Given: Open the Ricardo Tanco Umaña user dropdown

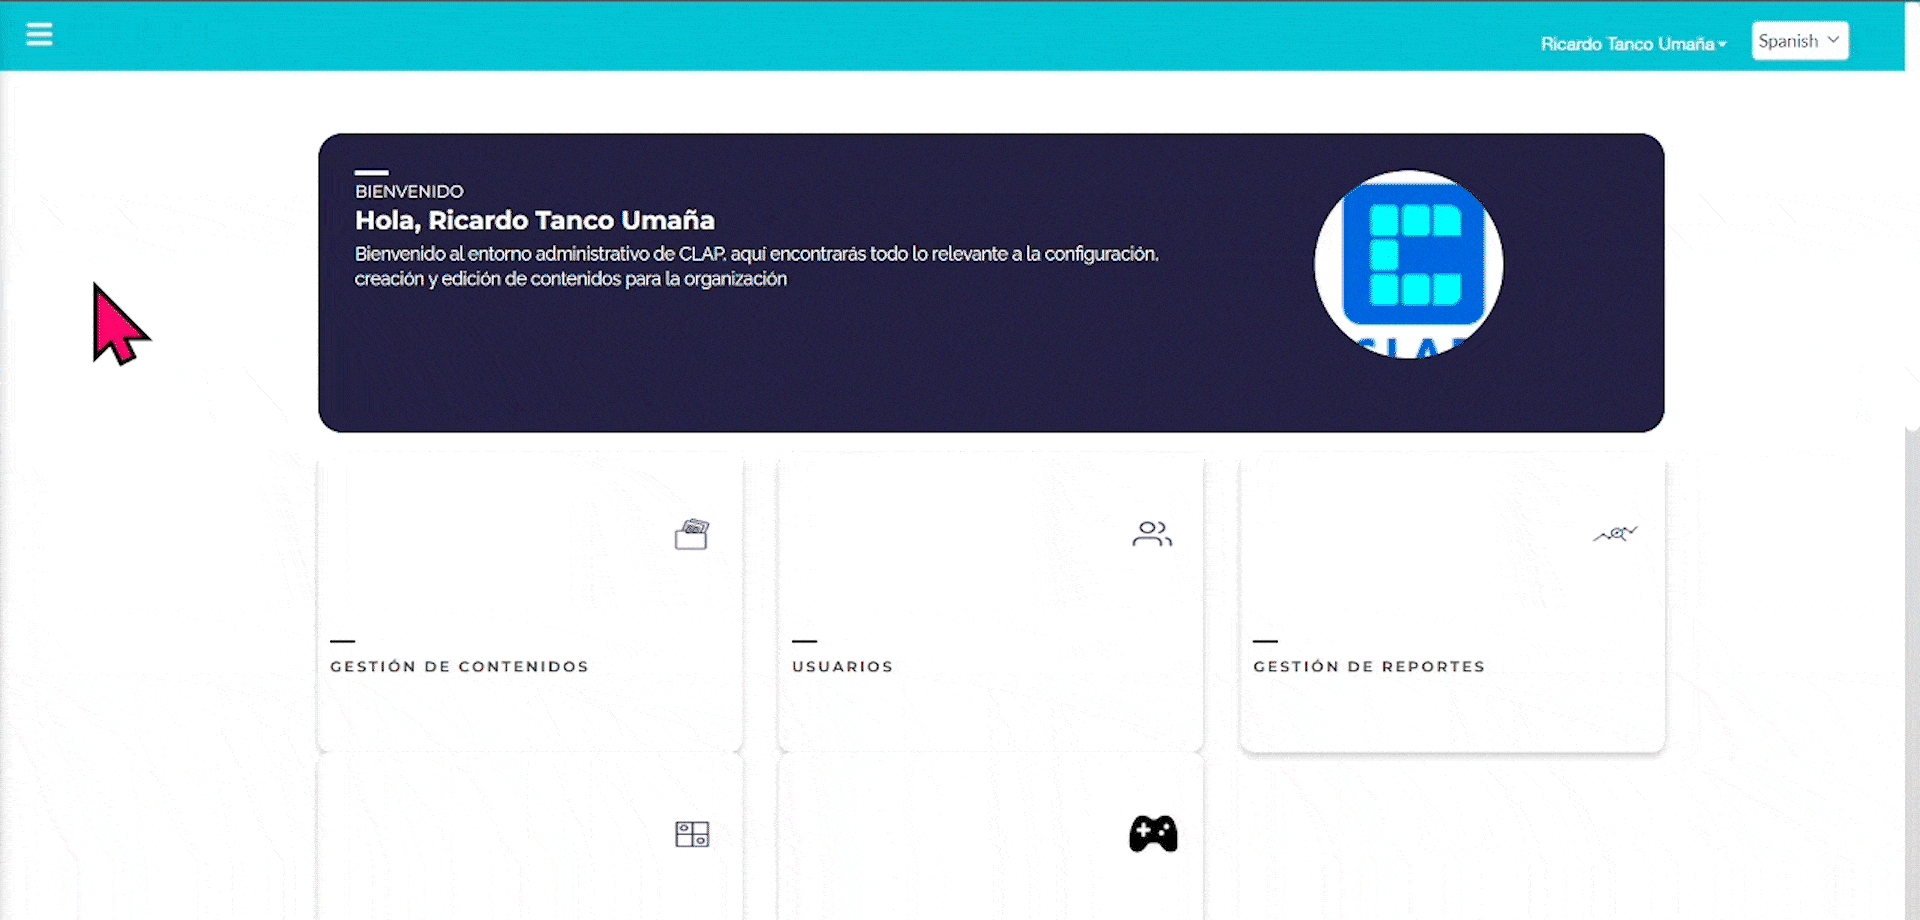Looking at the screenshot, I should click(1633, 44).
